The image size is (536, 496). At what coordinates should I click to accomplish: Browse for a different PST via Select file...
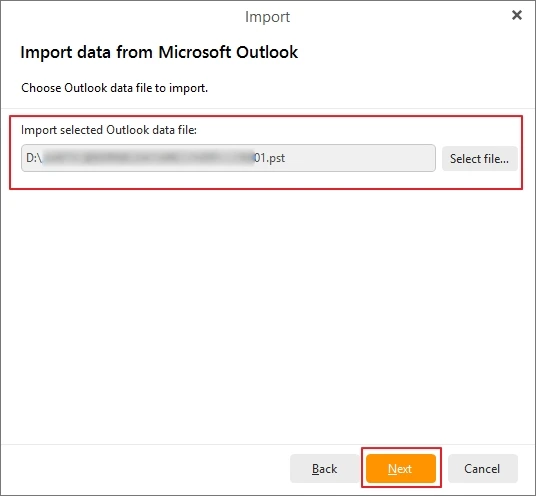click(479, 159)
